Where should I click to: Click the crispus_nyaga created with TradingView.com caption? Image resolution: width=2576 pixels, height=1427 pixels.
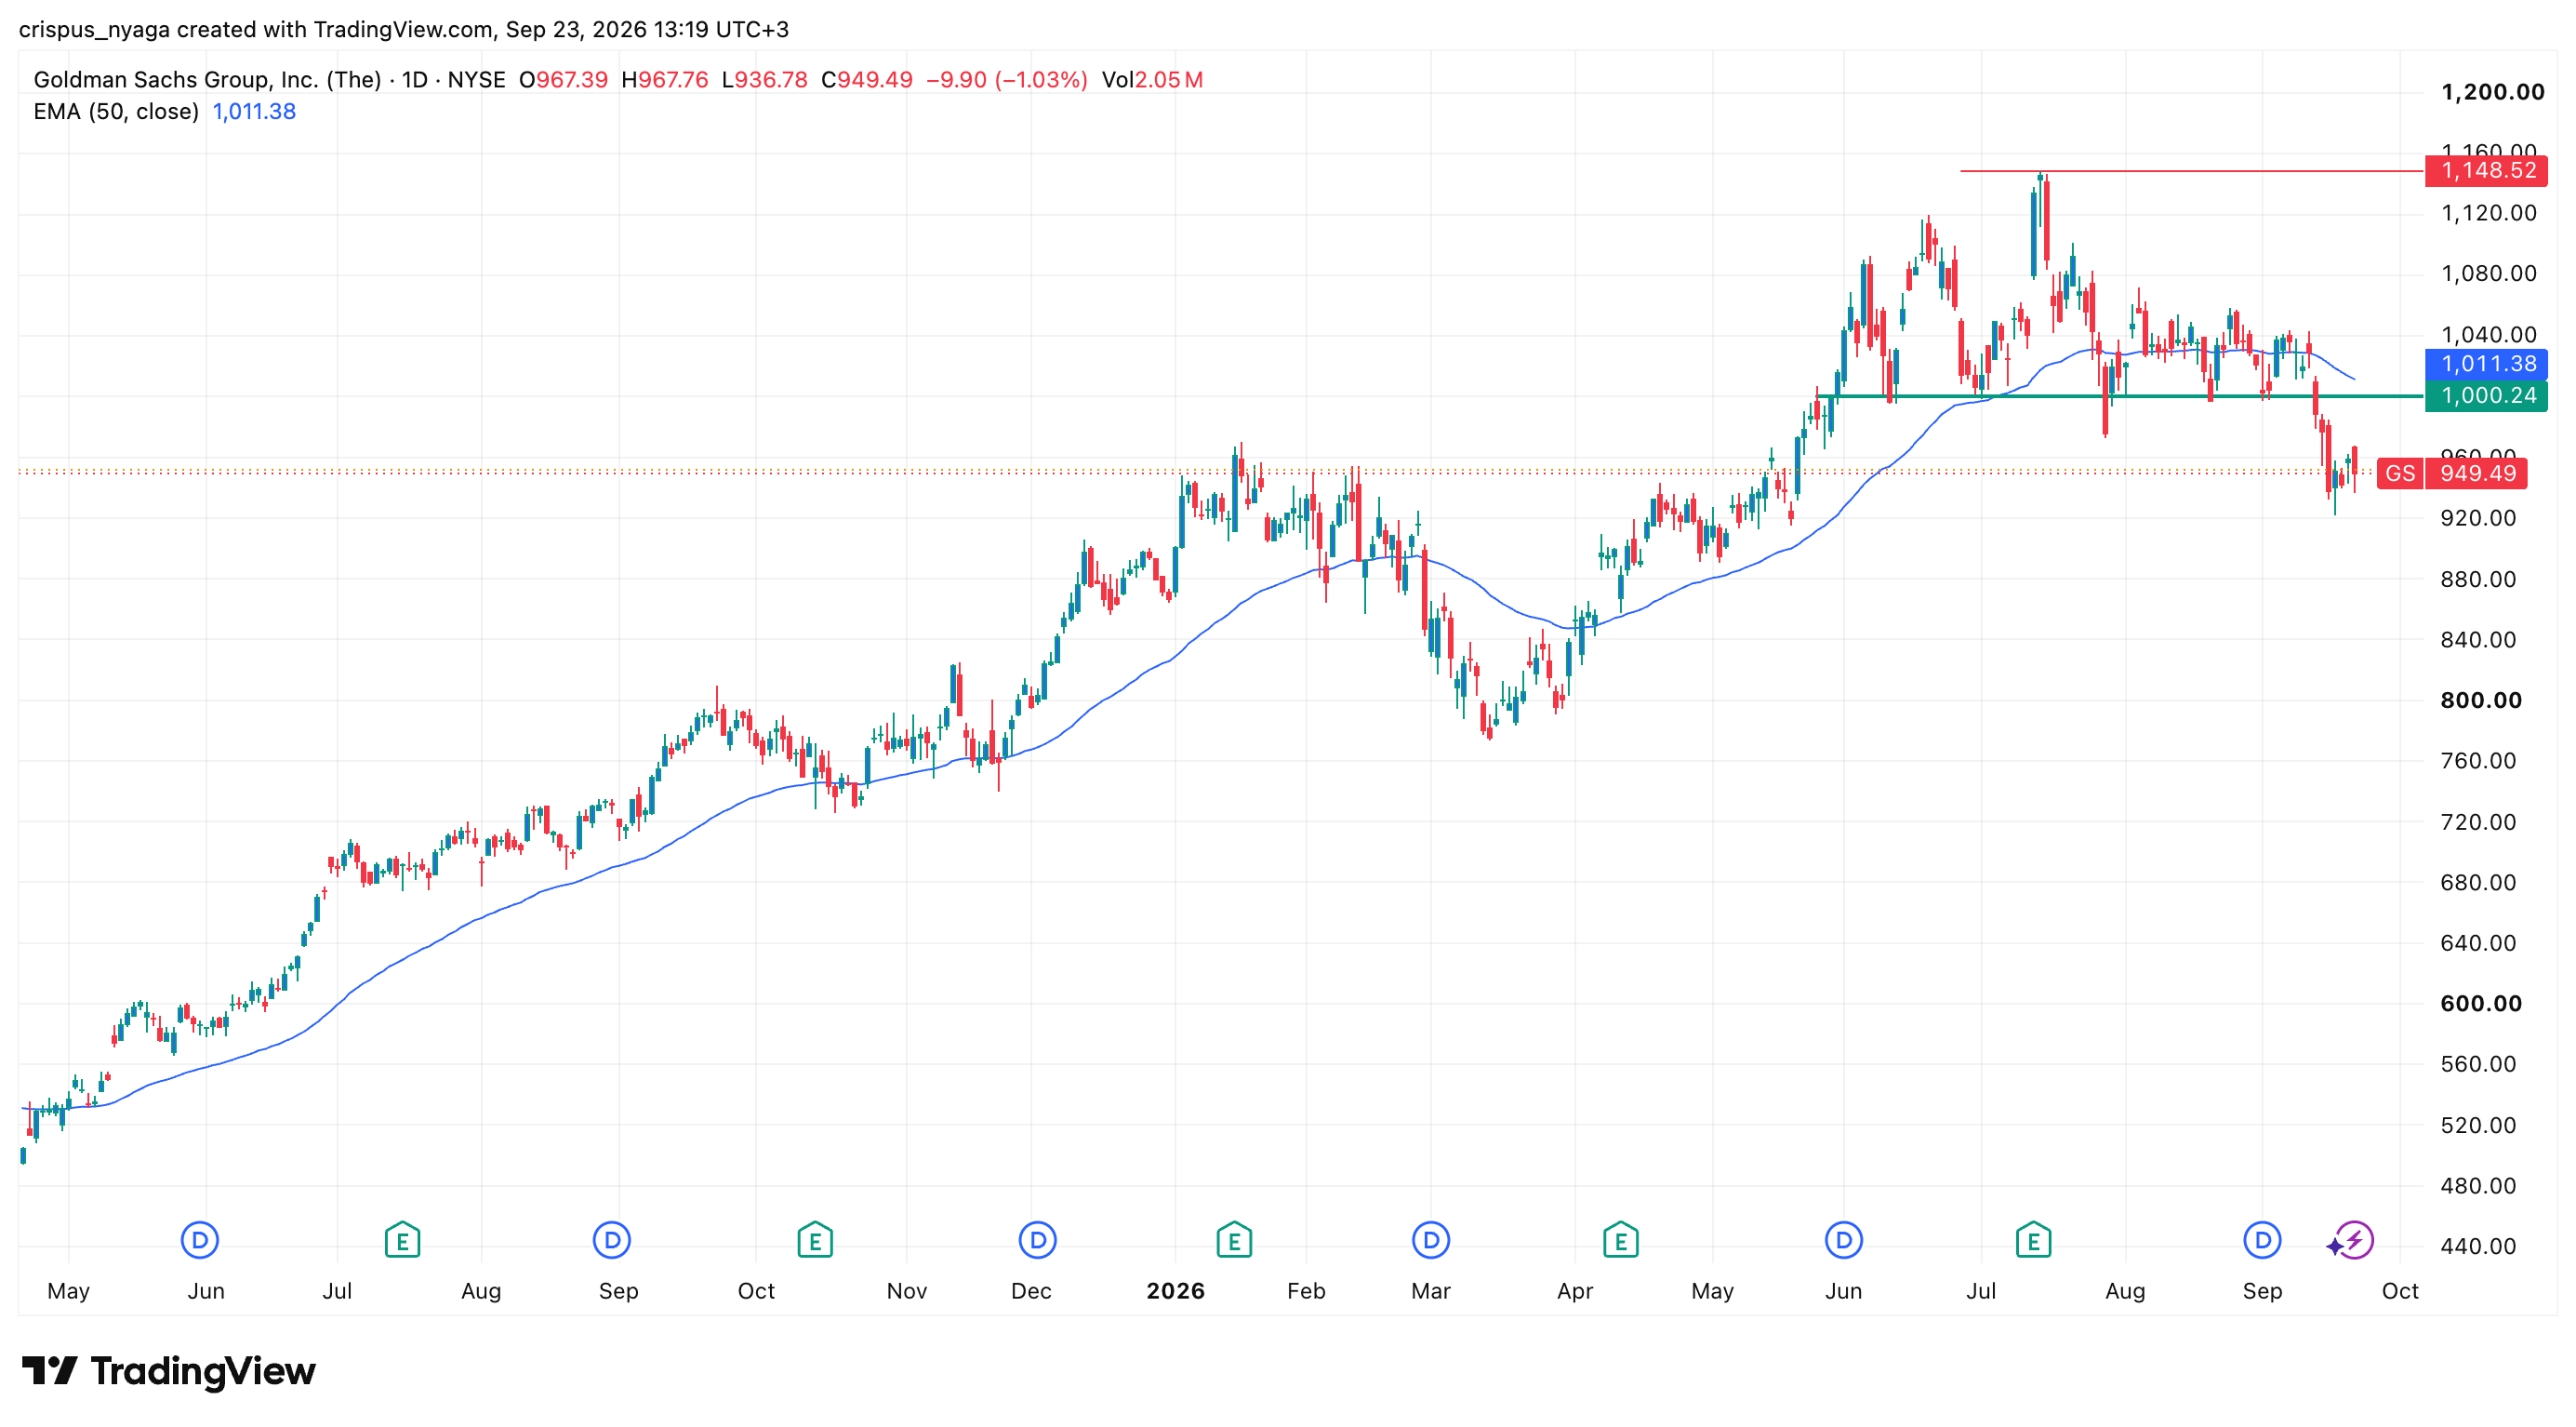point(404,29)
